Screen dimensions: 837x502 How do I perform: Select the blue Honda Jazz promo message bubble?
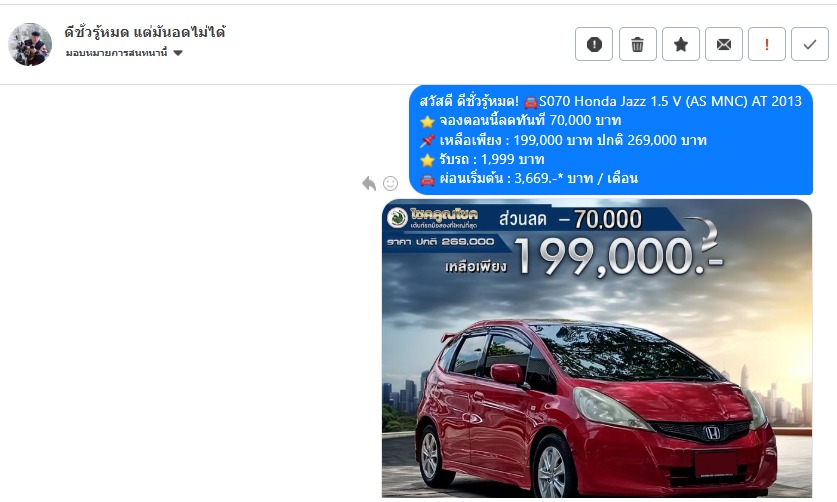pos(611,140)
